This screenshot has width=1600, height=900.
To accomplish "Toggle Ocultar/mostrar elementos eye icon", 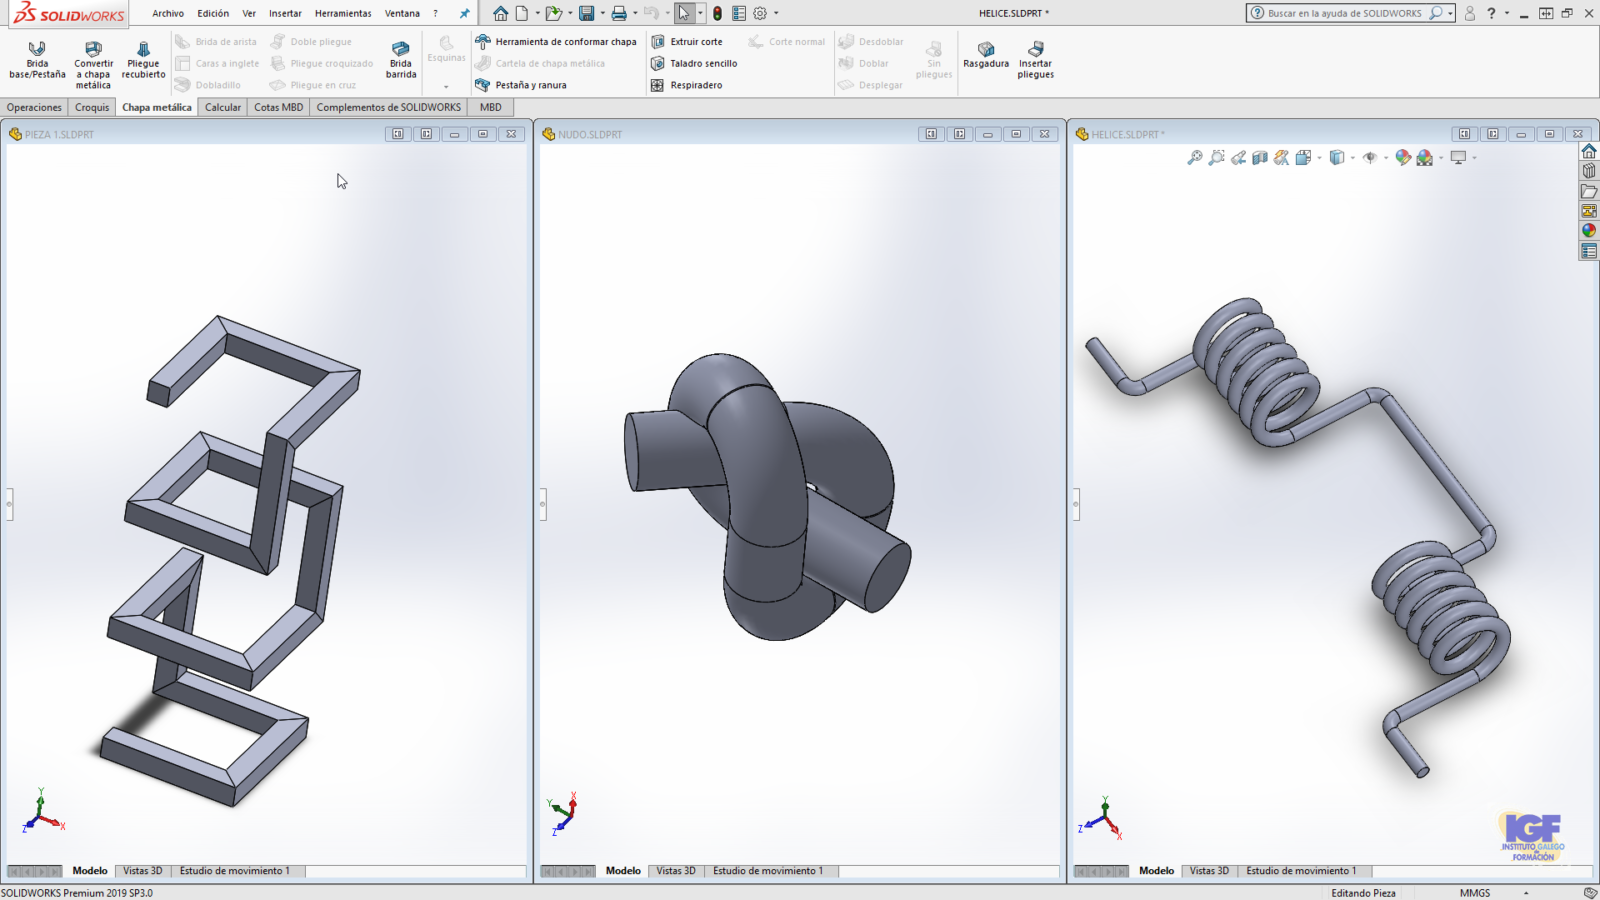I will [x=1372, y=156].
